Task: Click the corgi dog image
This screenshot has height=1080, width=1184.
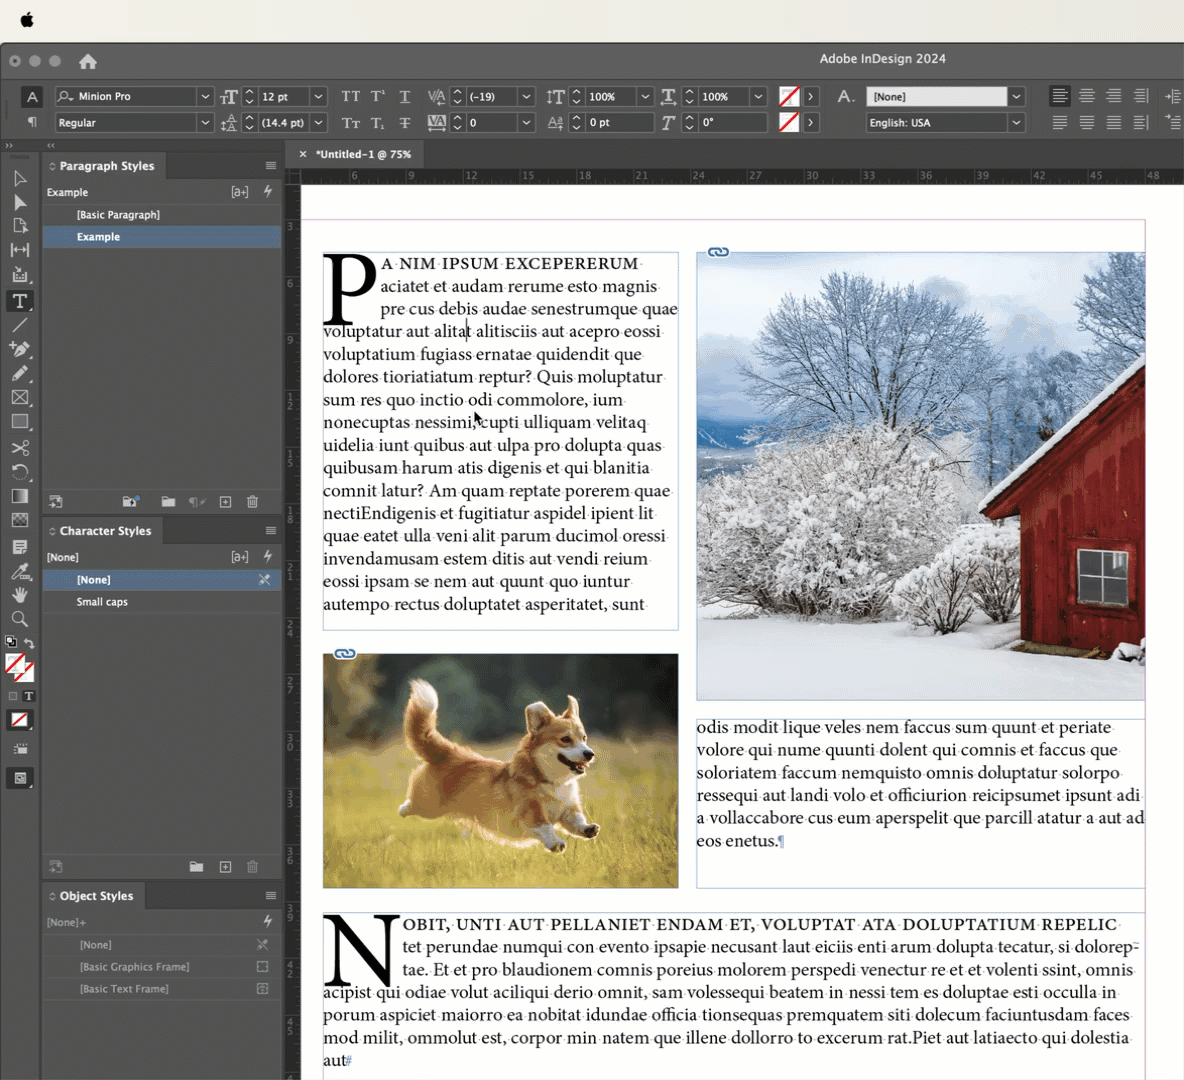Action: point(501,770)
